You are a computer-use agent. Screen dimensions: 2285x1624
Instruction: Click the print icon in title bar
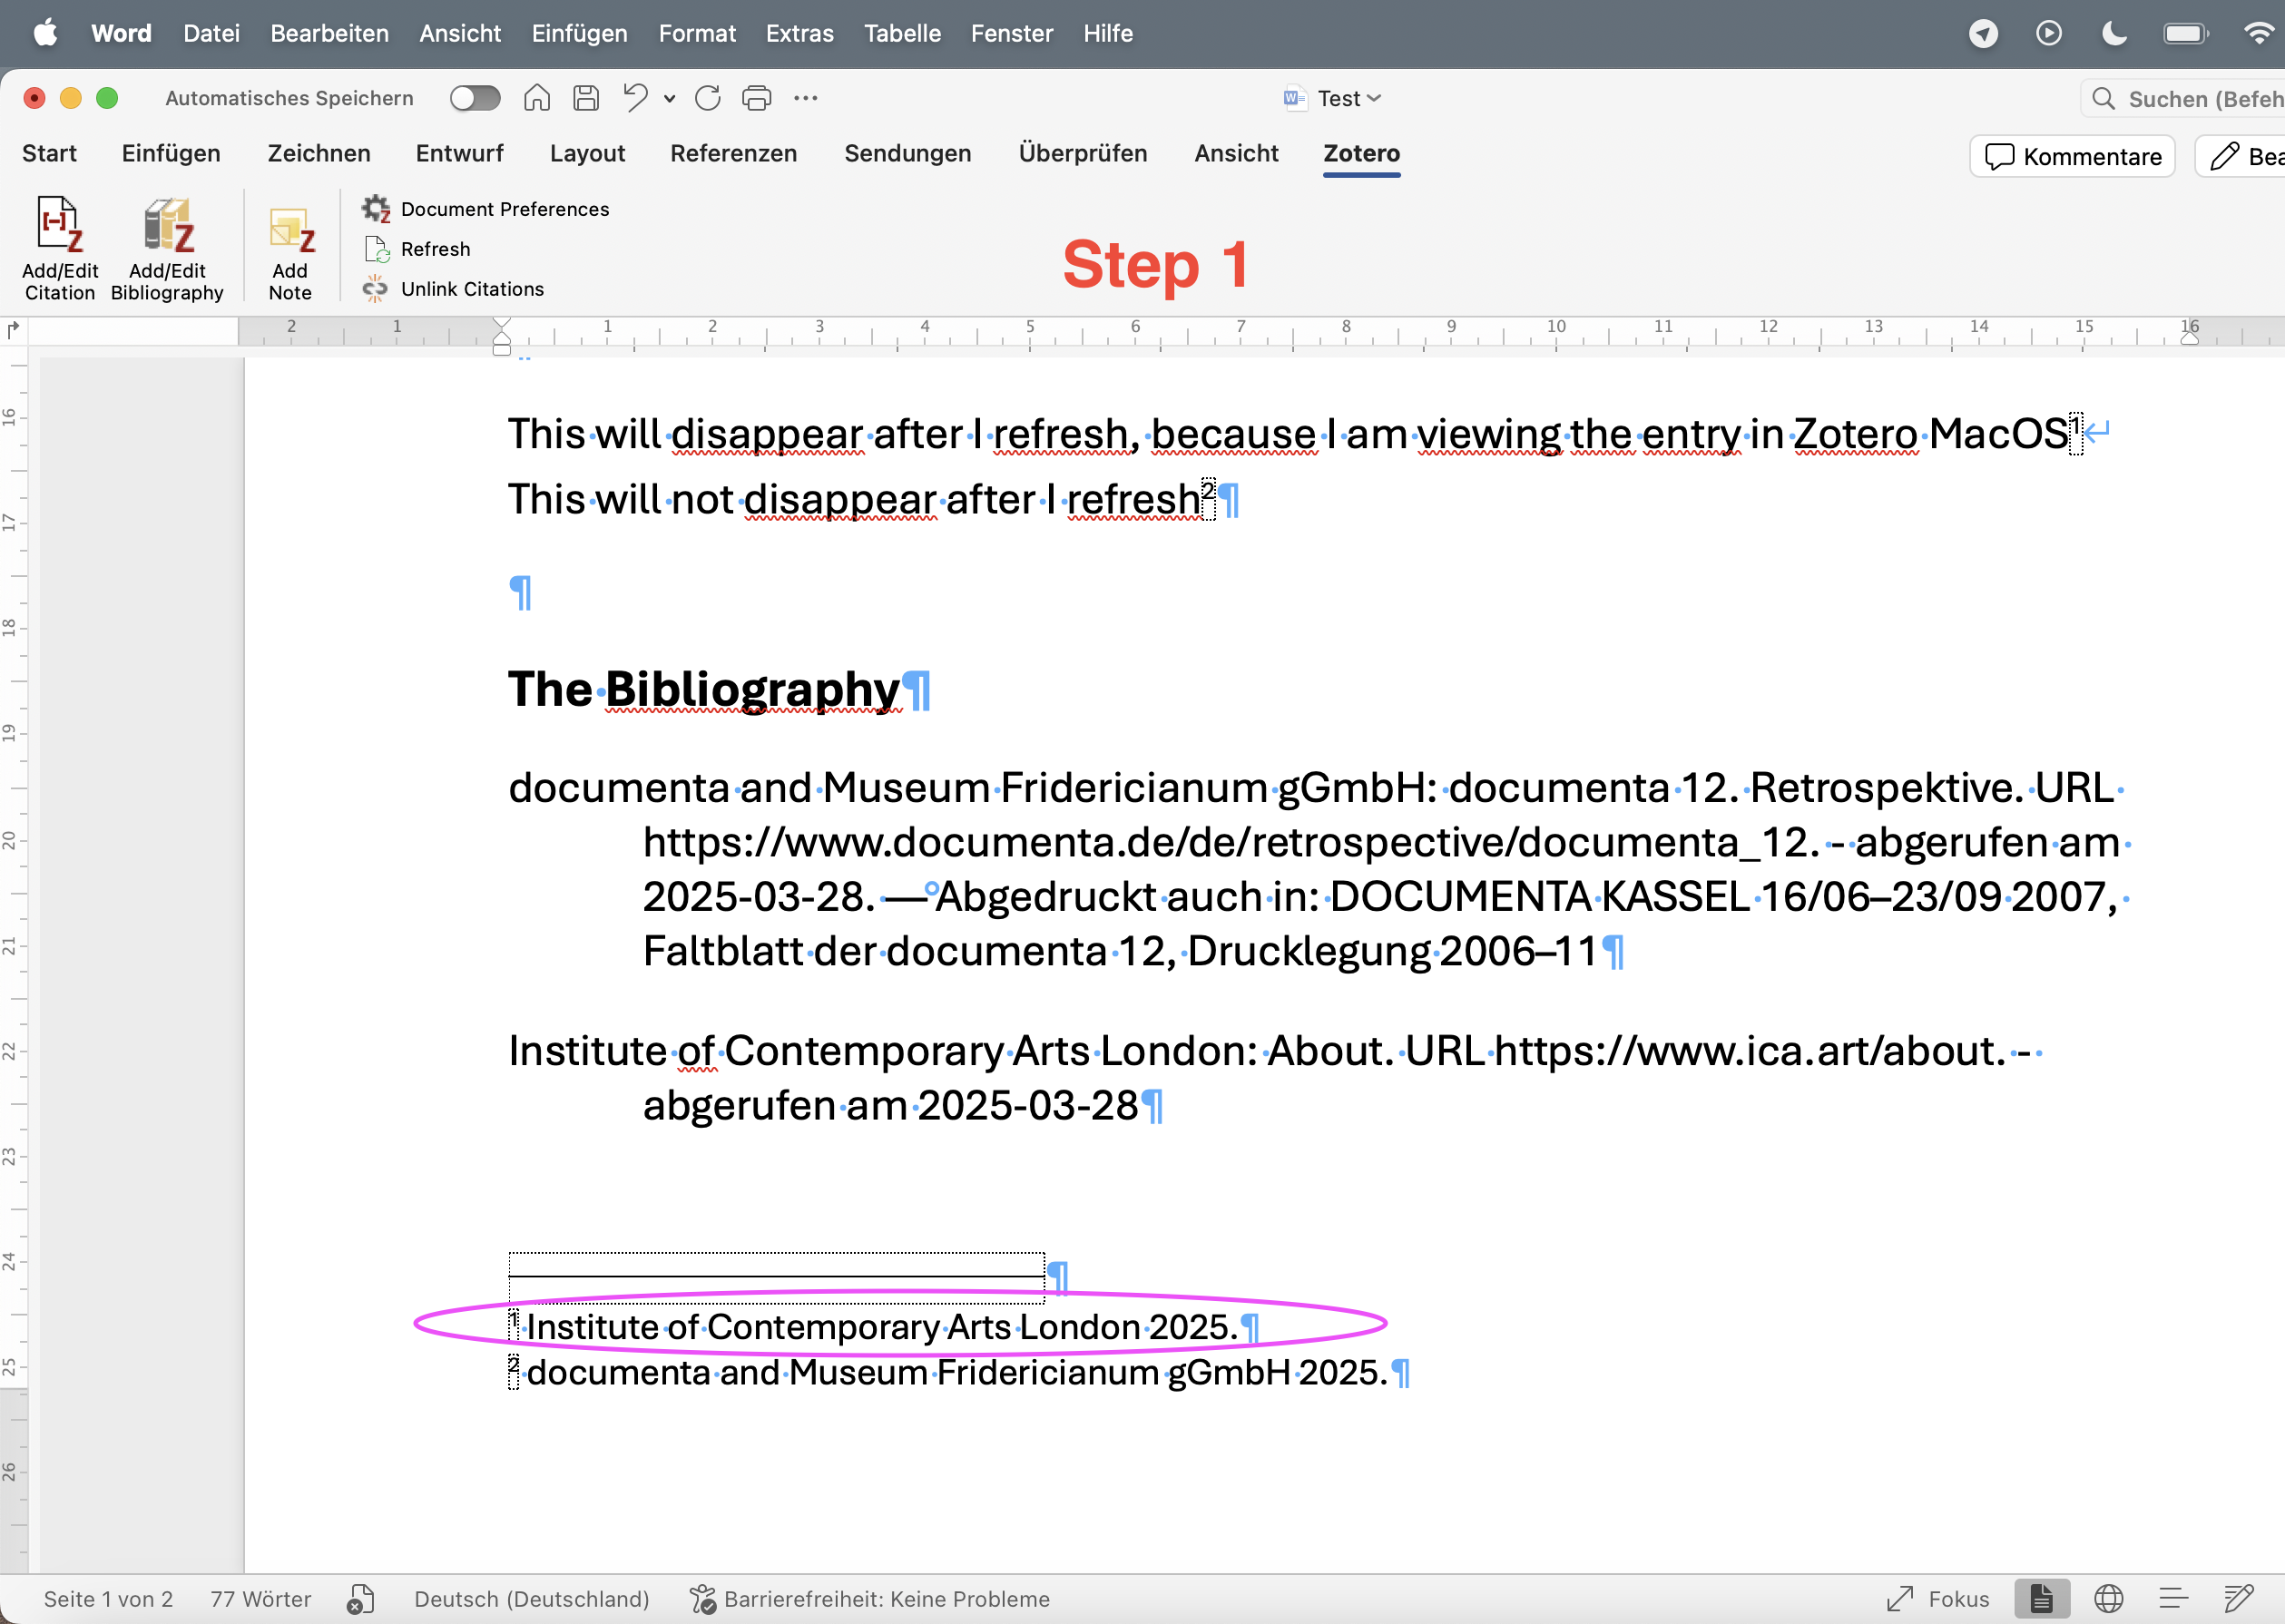(x=757, y=98)
